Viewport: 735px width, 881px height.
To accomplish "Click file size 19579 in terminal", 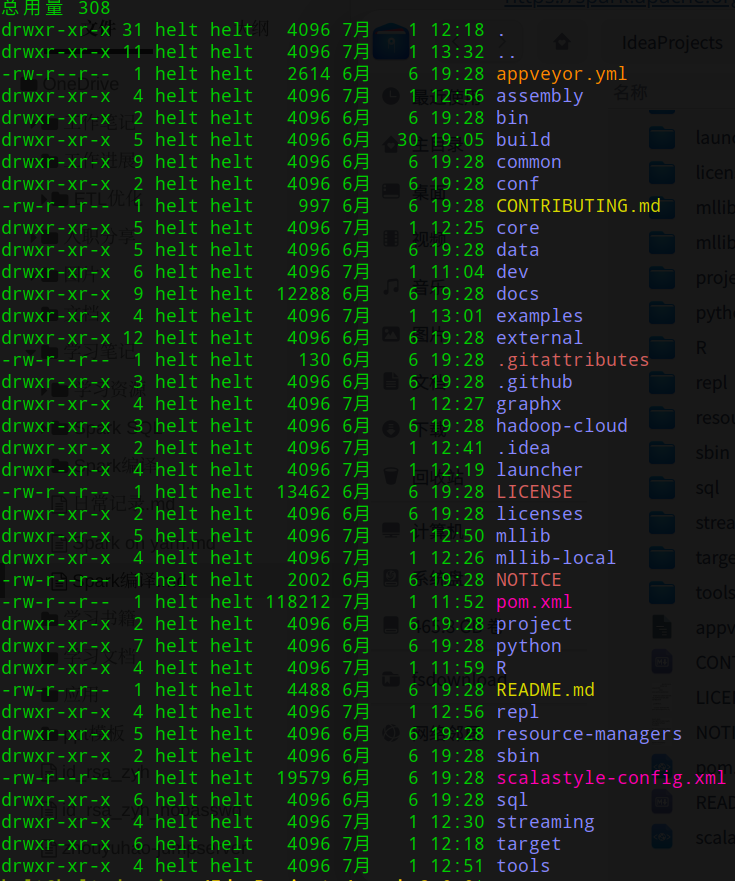I will 303,778.
